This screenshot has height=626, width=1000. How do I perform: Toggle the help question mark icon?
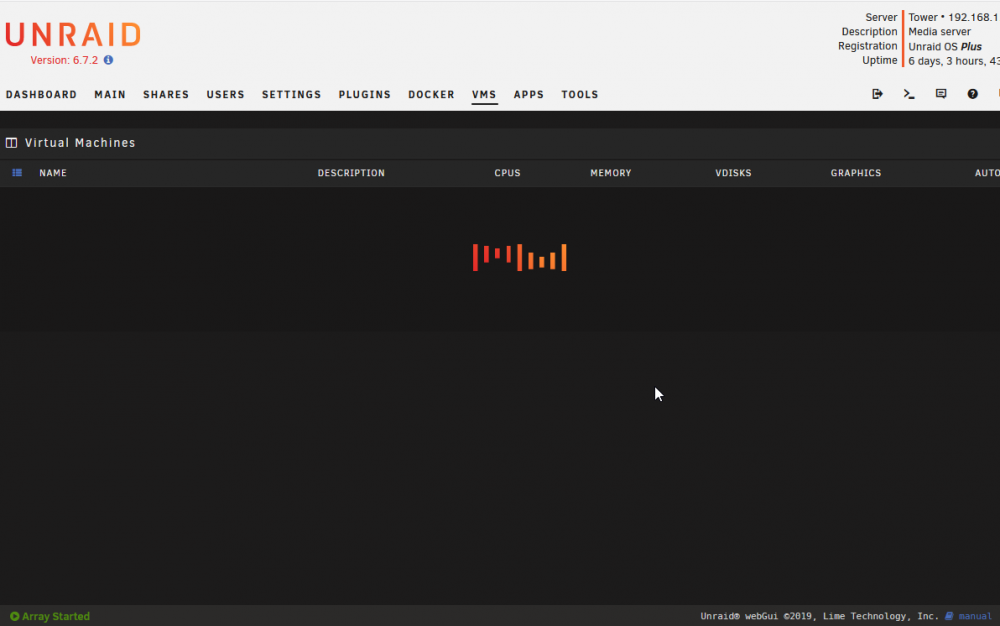tap(973, 94)
